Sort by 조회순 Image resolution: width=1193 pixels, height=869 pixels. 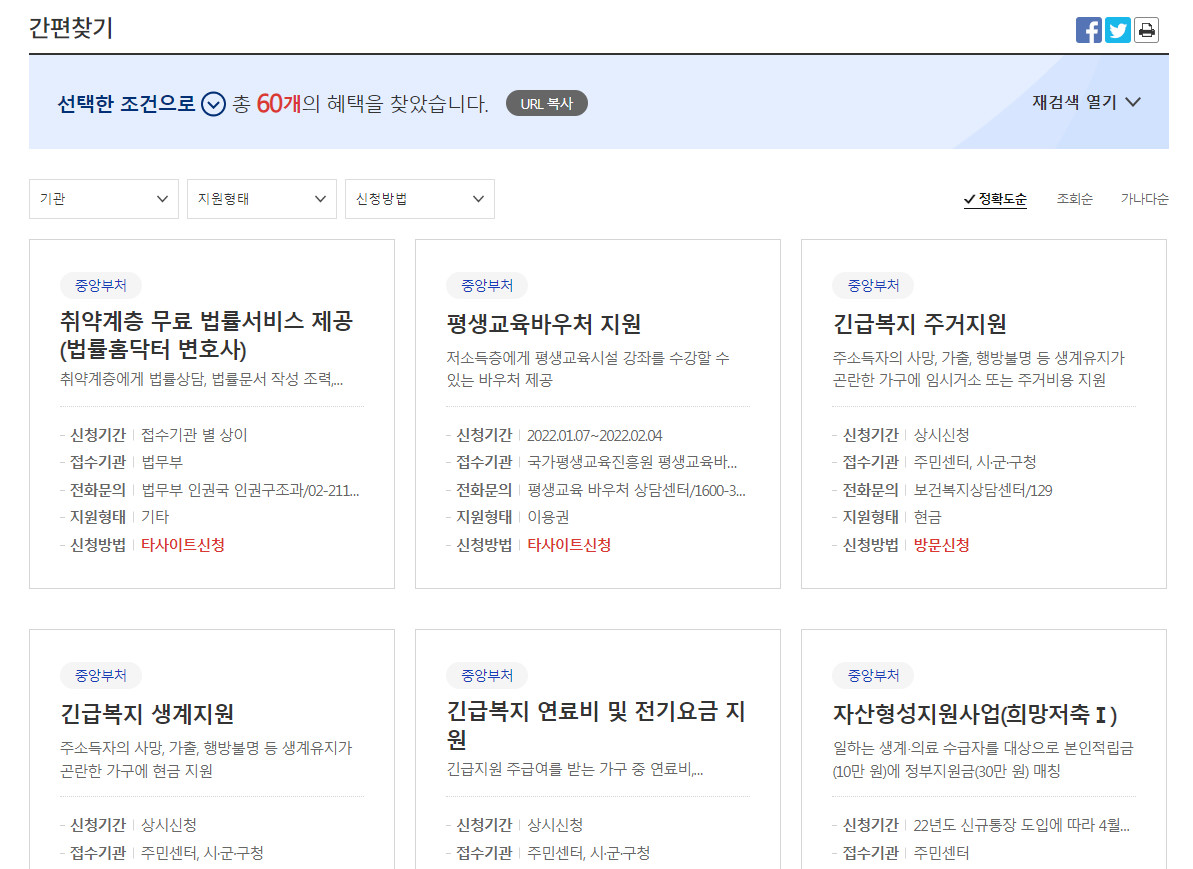point(1074,199)
